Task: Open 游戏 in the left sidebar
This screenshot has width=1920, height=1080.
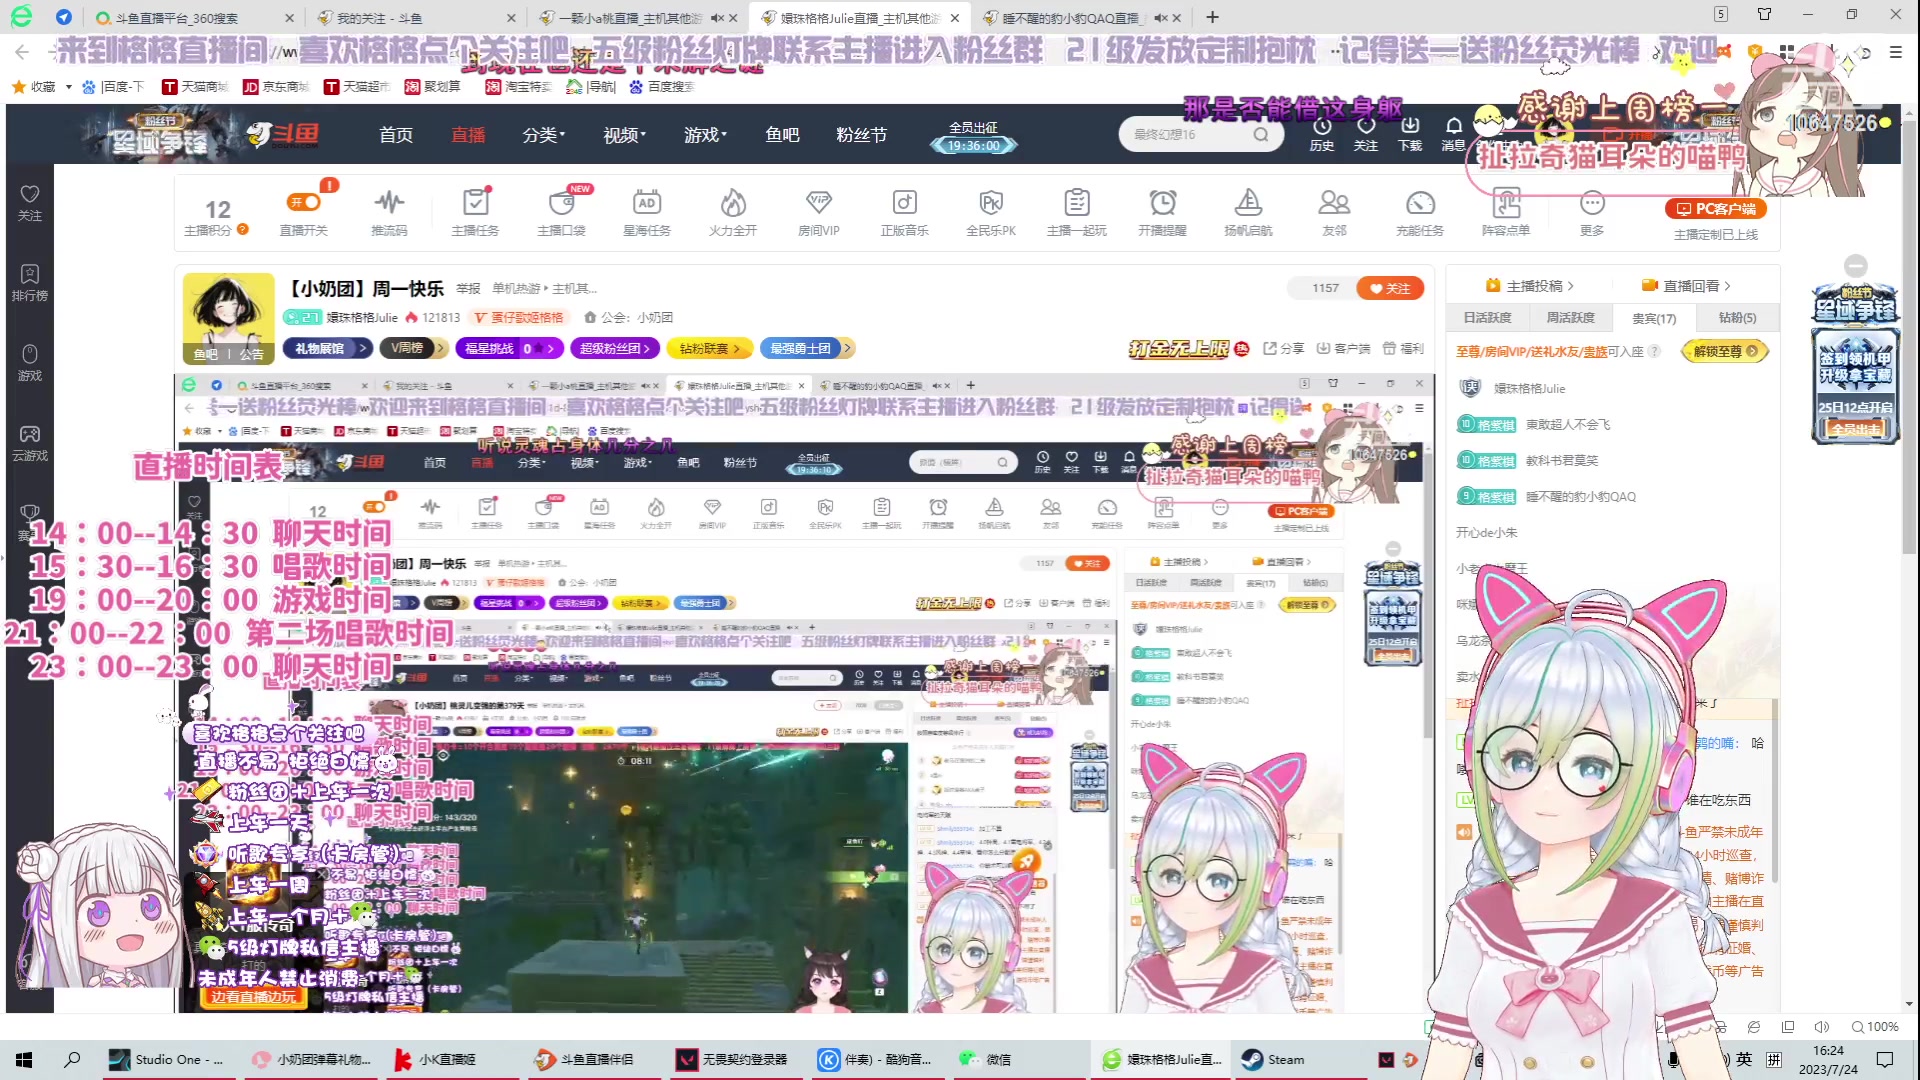Action: (x=30, y=363)
